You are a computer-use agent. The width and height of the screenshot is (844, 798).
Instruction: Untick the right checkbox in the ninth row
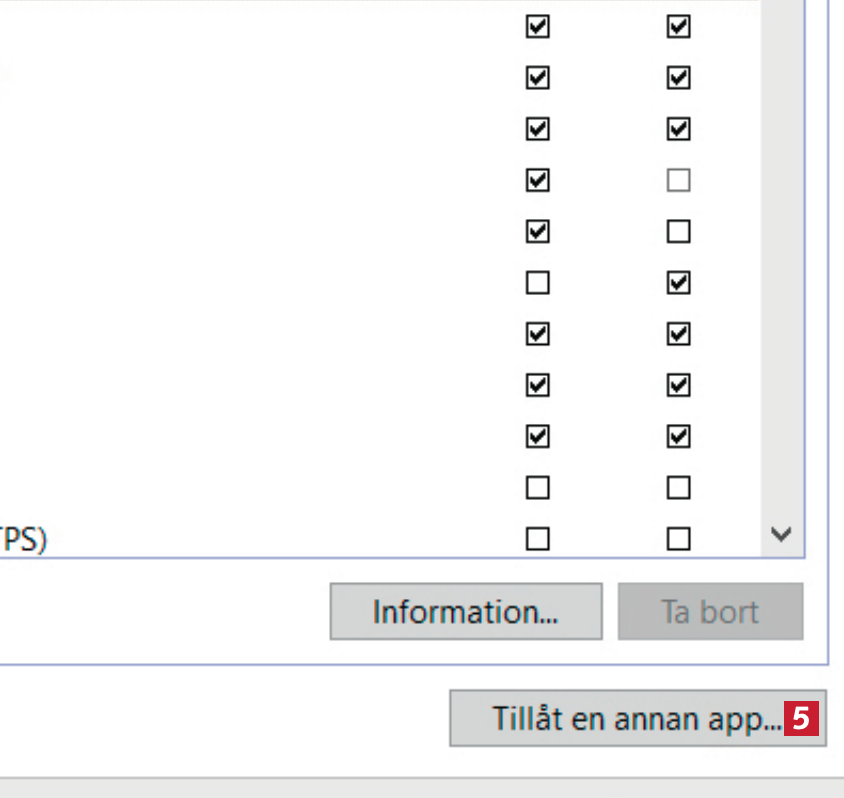(678, 437)
